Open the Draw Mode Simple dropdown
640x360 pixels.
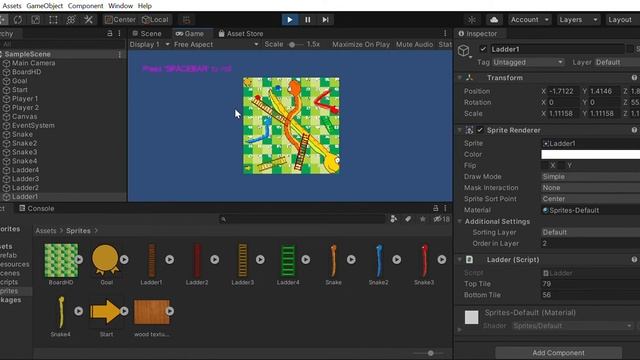pyautogui.click(x=590, y=176)
